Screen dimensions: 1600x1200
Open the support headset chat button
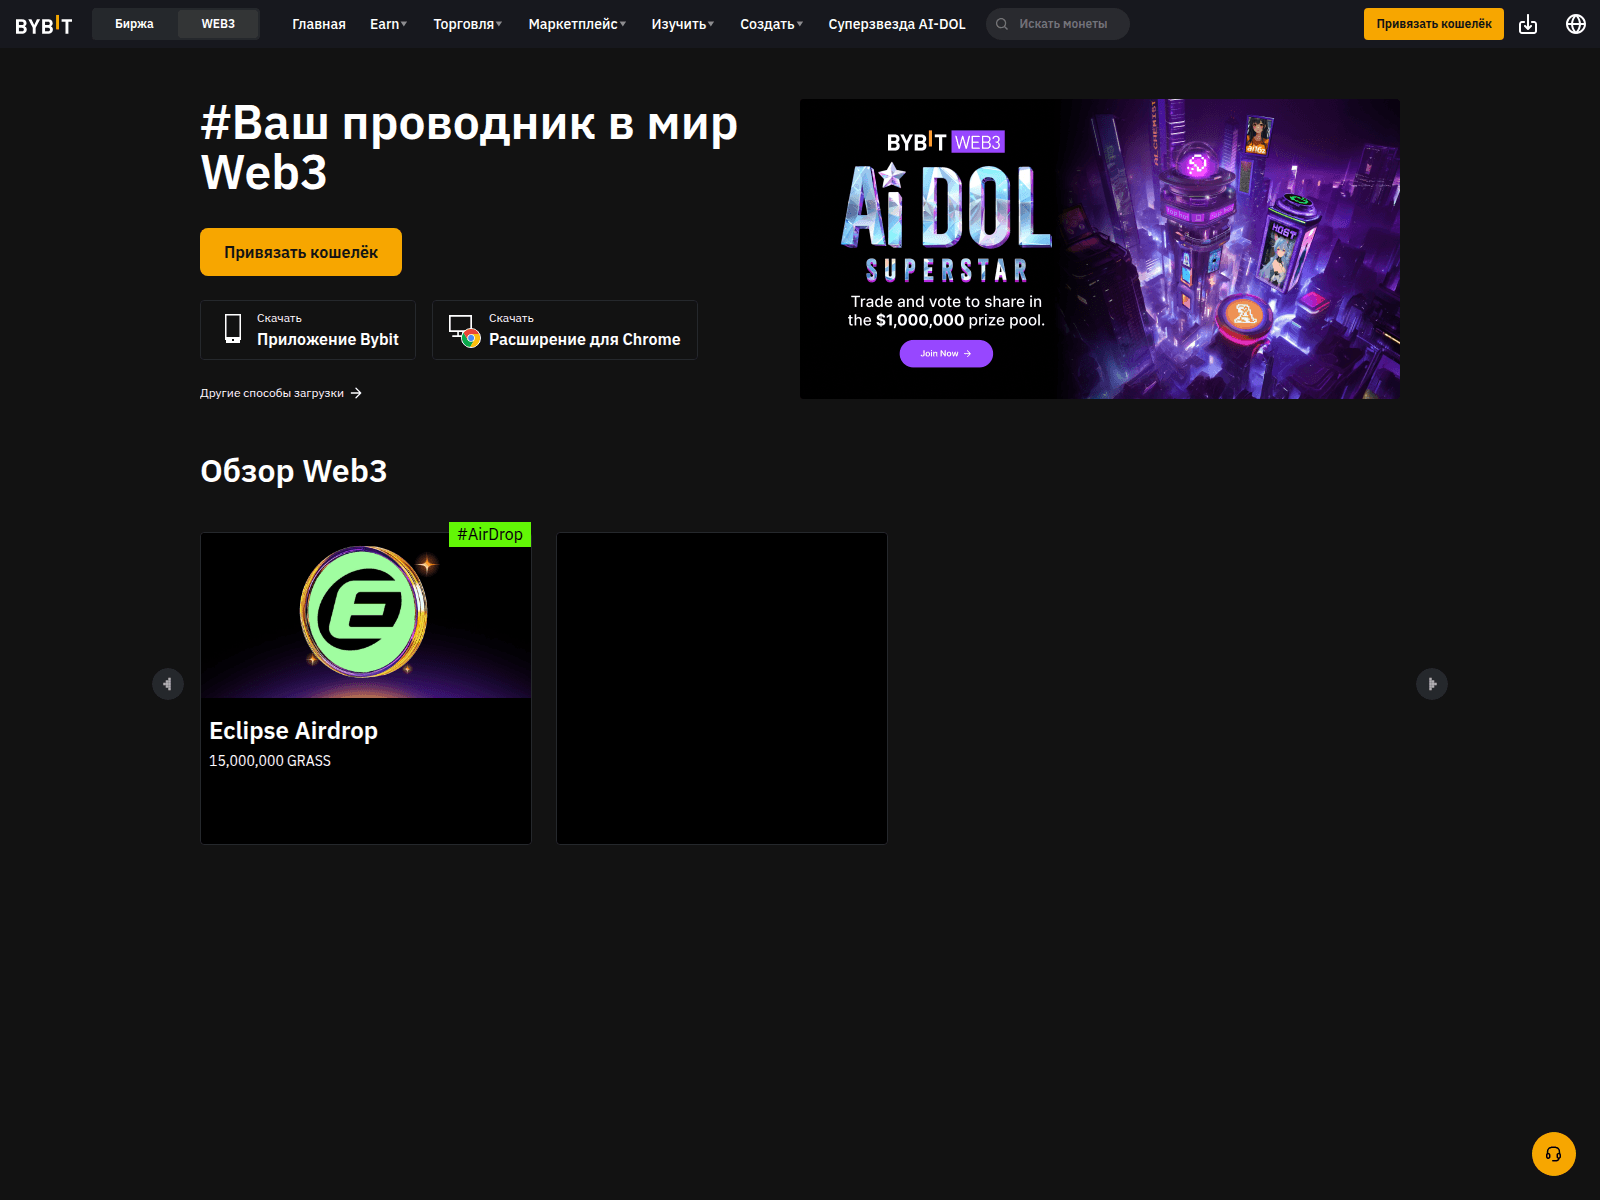1553,1154
